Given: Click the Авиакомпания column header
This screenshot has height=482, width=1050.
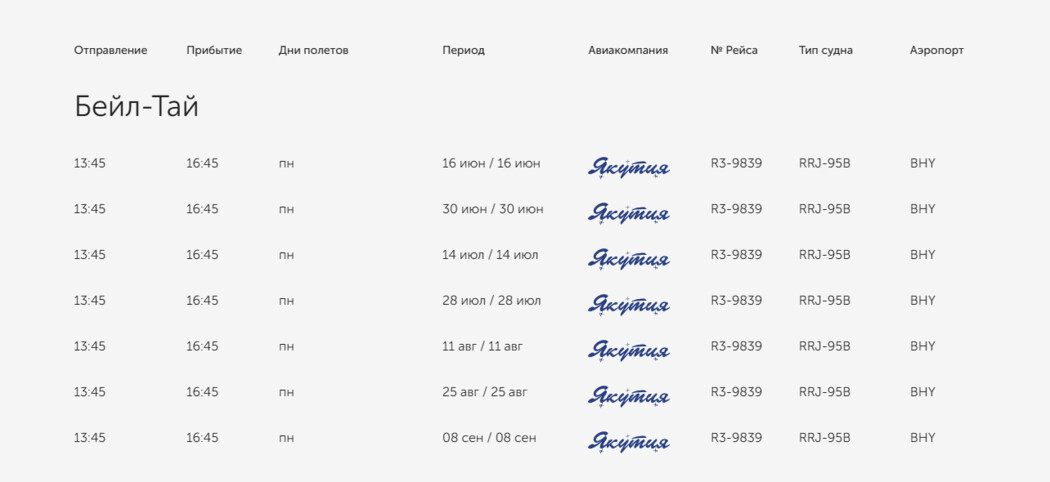Looking at the screenshot, I should 628,51.
